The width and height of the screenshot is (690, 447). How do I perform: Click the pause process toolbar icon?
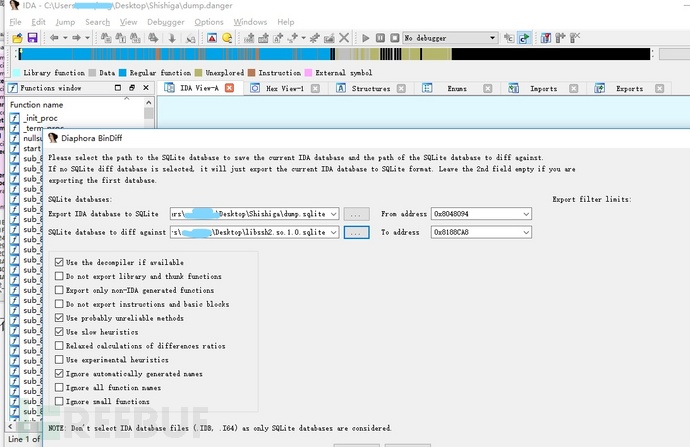[380, 38]
